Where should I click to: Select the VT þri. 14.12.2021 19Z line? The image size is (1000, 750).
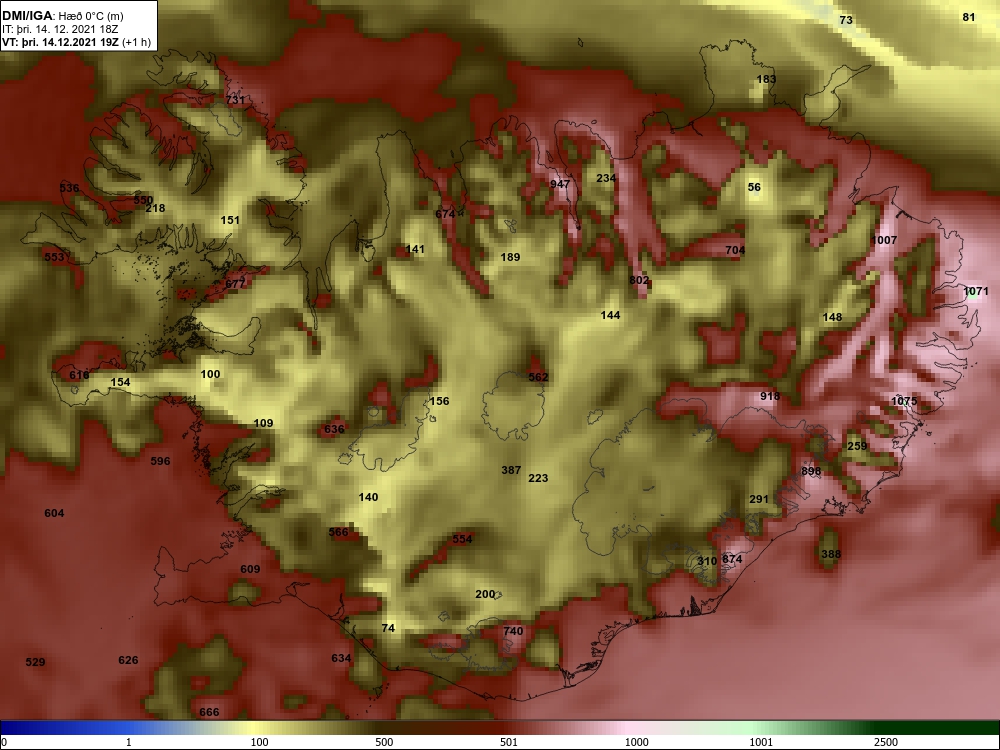click(77, 43)
